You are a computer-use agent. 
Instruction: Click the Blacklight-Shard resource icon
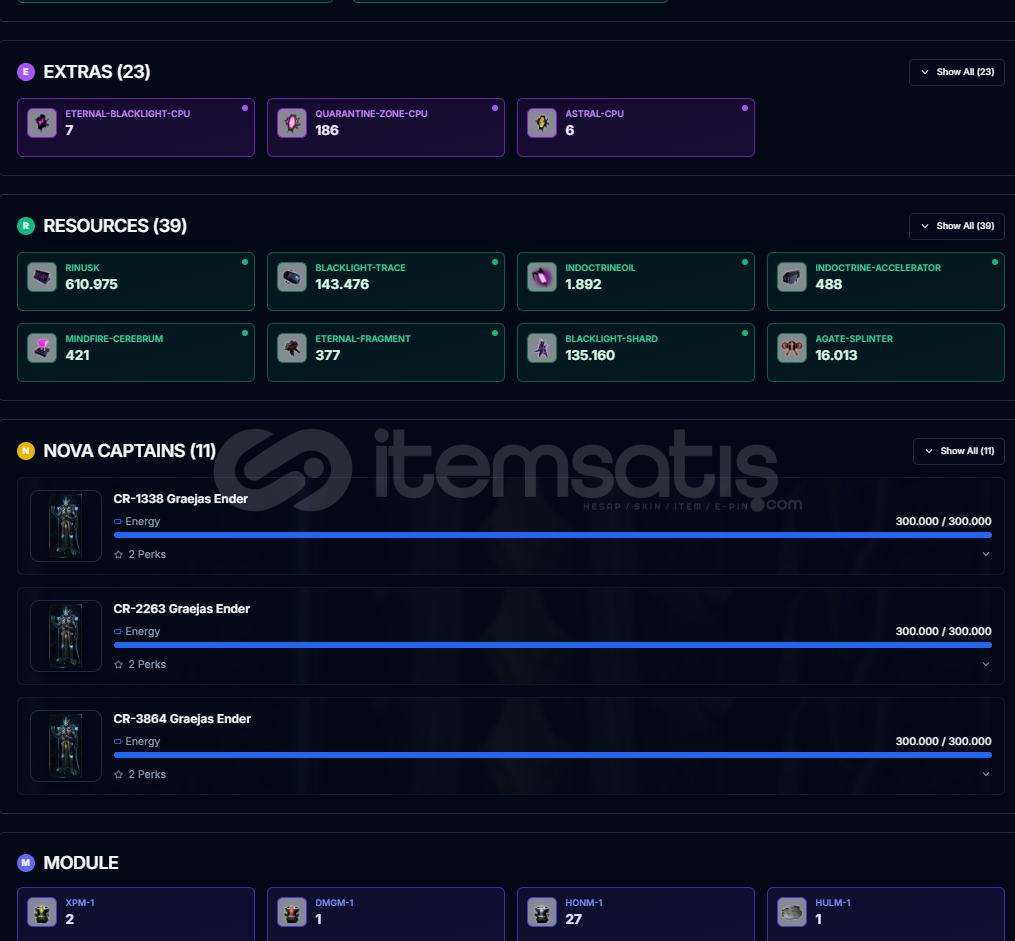(x=542, y=348)
